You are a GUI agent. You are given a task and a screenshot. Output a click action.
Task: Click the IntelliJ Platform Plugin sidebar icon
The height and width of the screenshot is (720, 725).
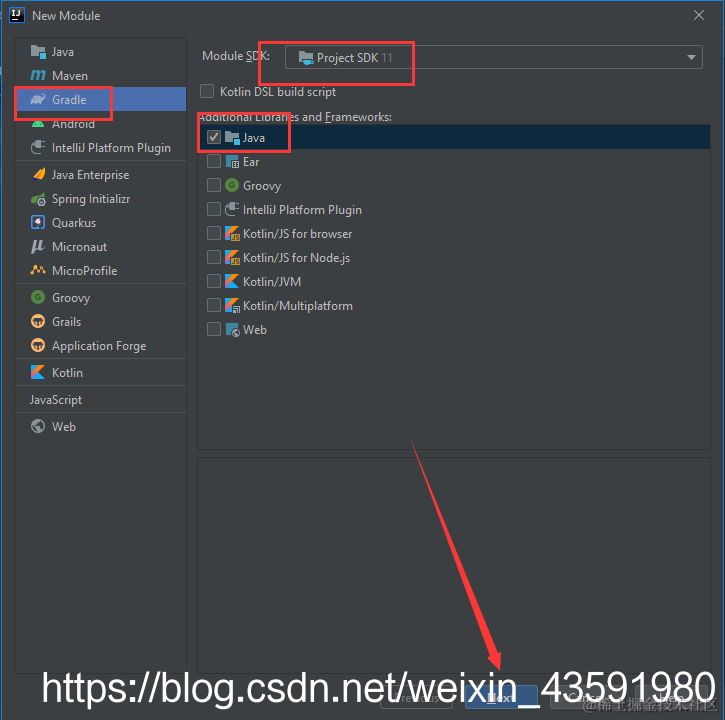38,148
